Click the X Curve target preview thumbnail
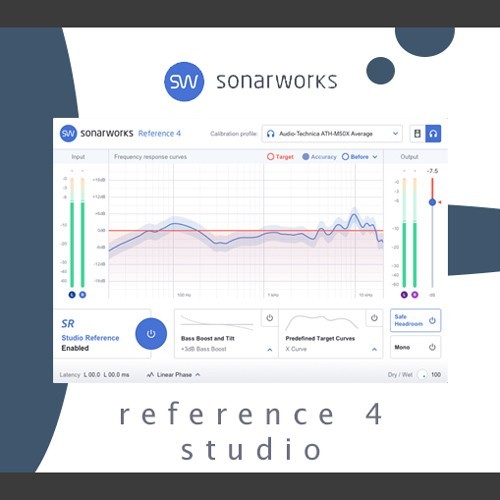This screenshot has width=500, height=500. point(321,322)
